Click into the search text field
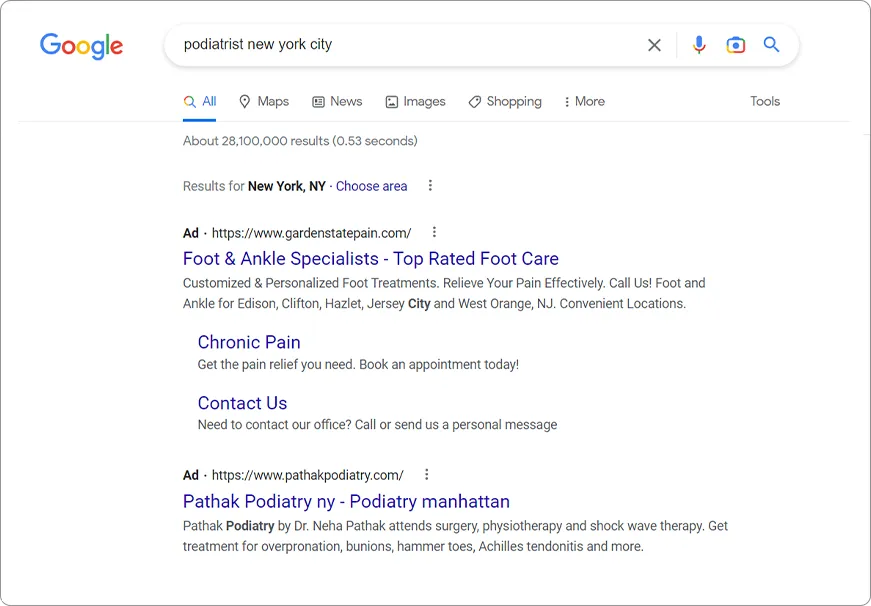This screenshot has height=606, width=871. point(400,45)
